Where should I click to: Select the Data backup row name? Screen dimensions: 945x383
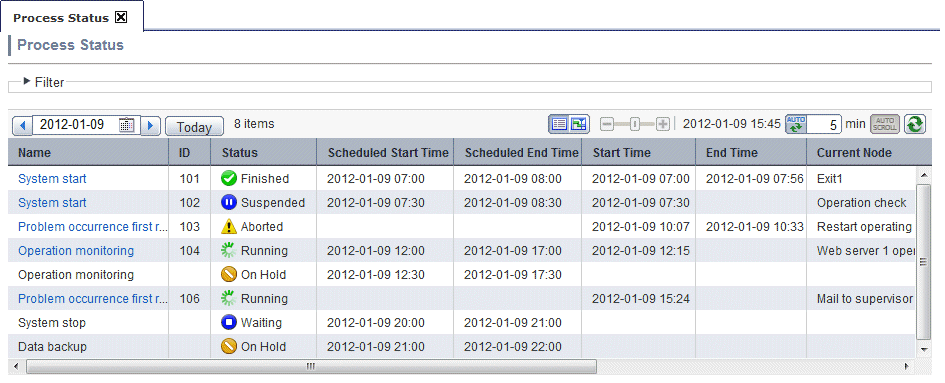coord(52,347)
